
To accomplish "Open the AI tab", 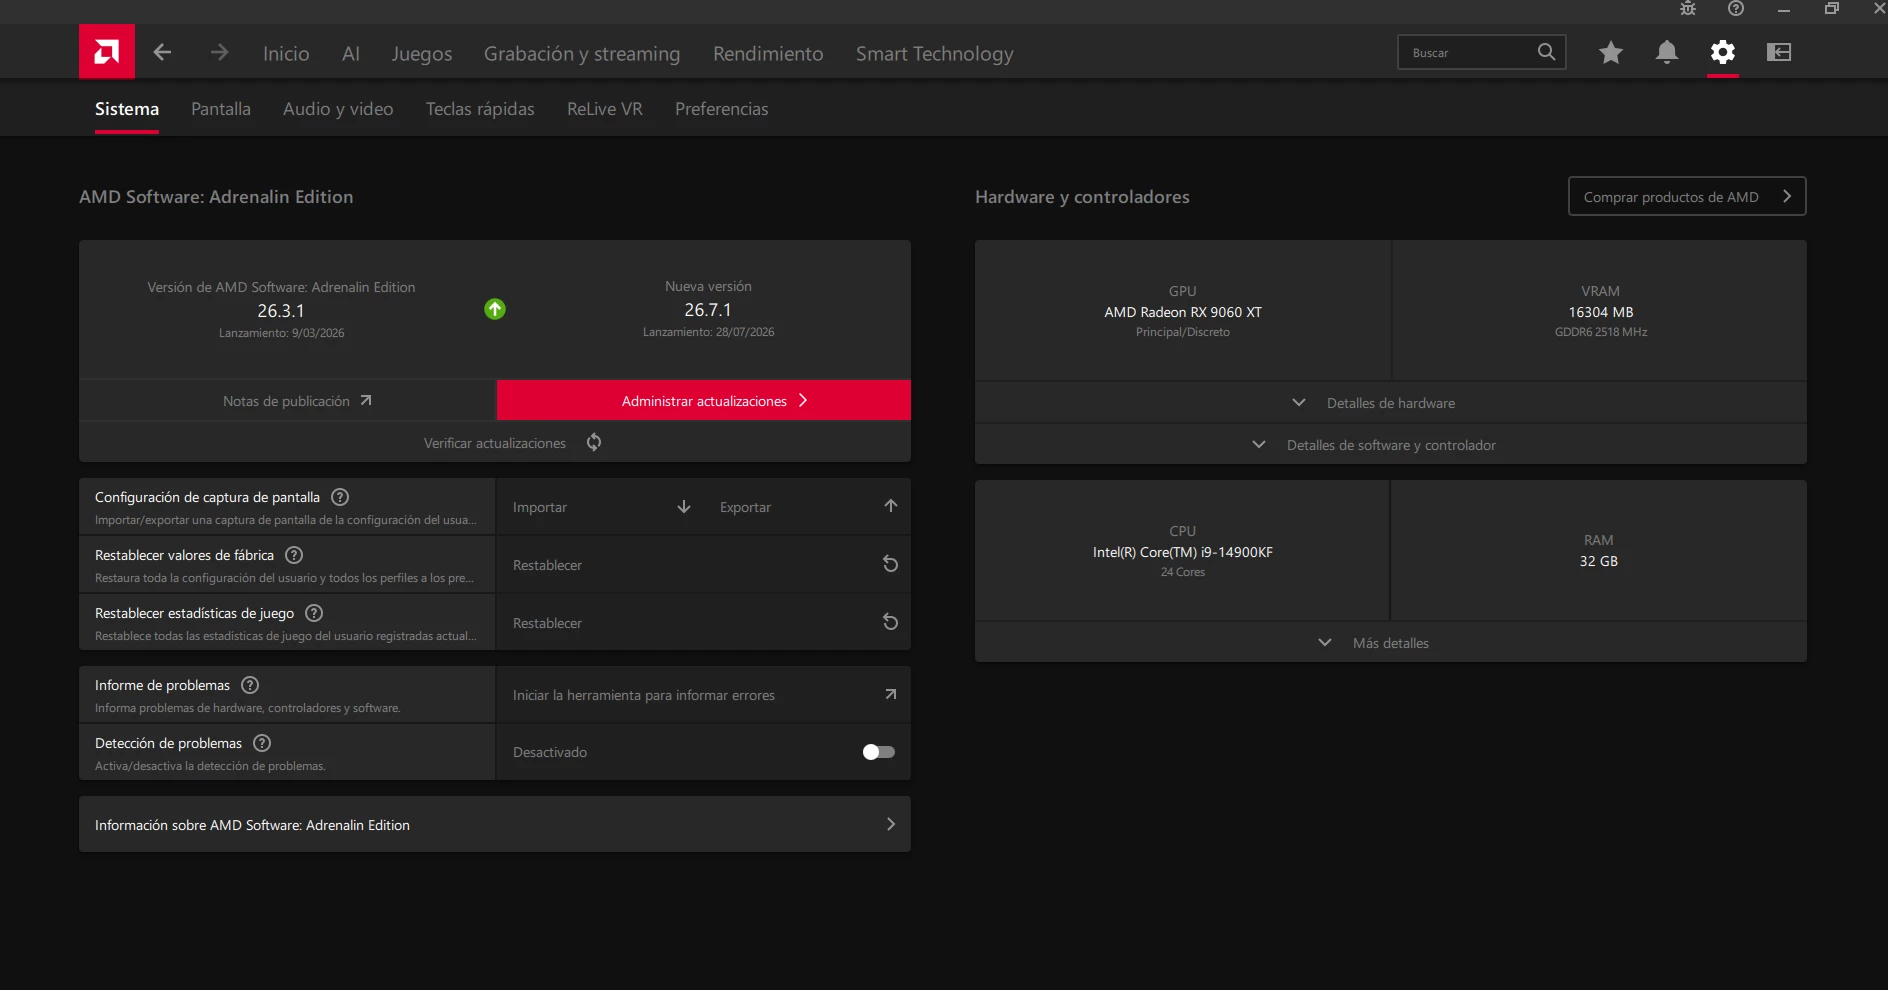I will (351, 53).
